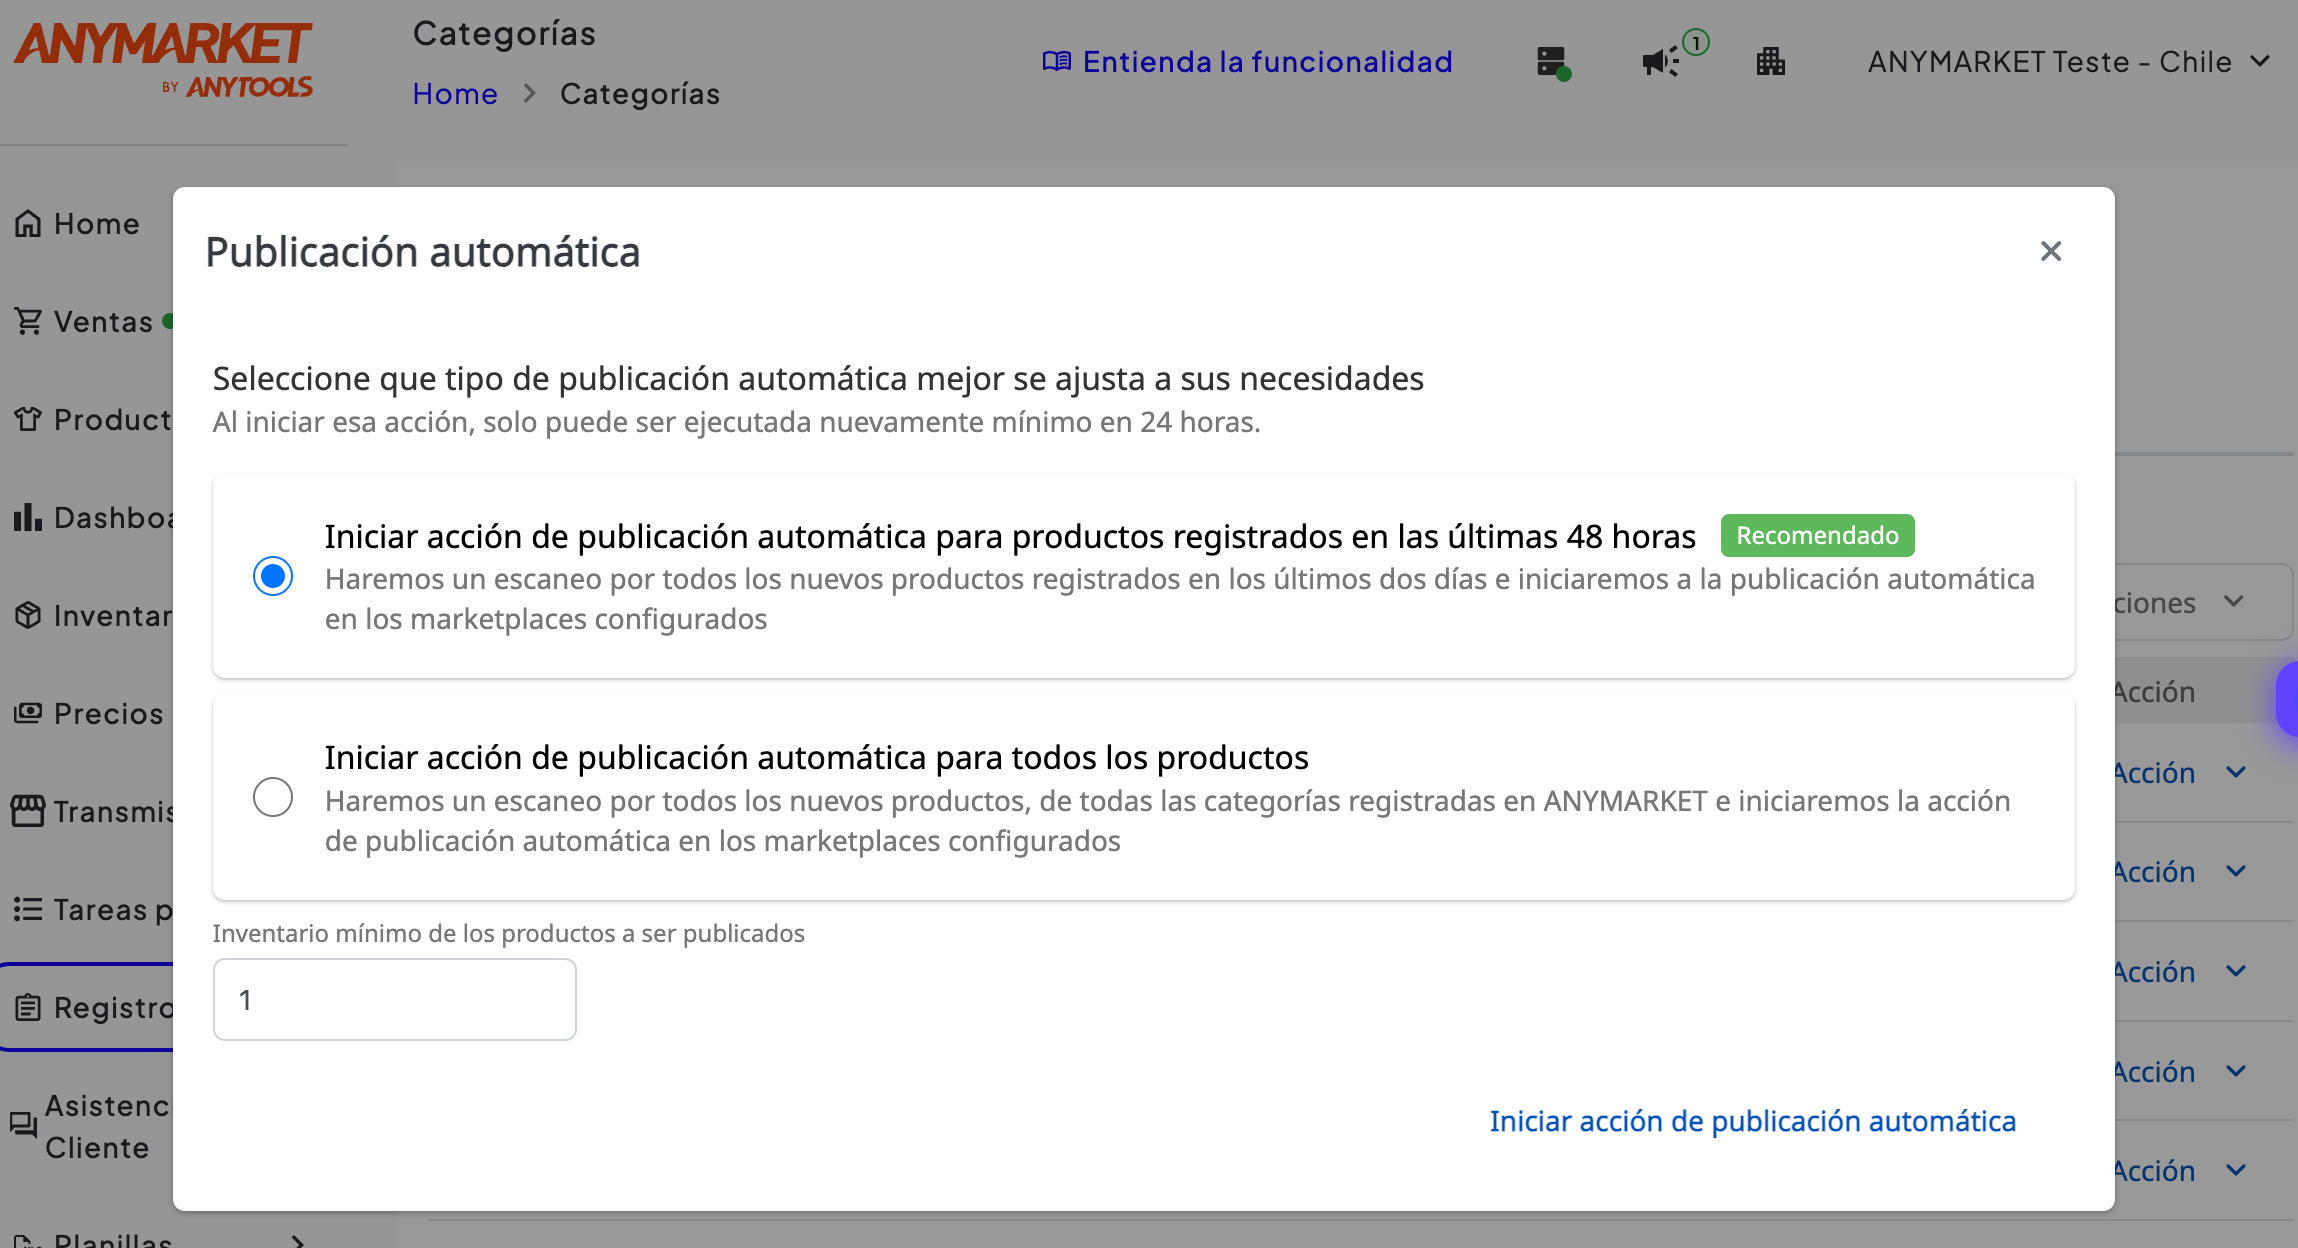Image resolution: width=2298 pixels, height=1248 pixels.
Task: Close the Publicación automática dialog
Action: pyautogui.click(x=2051, y=251)
